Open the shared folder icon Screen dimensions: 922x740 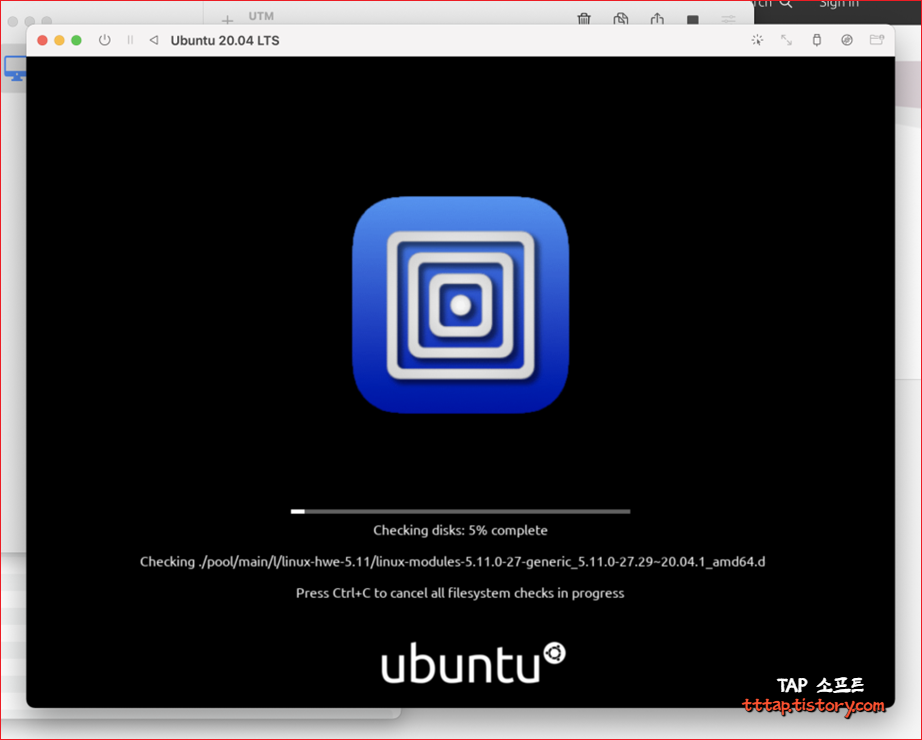pyautogui.click(x=877, y=40)
